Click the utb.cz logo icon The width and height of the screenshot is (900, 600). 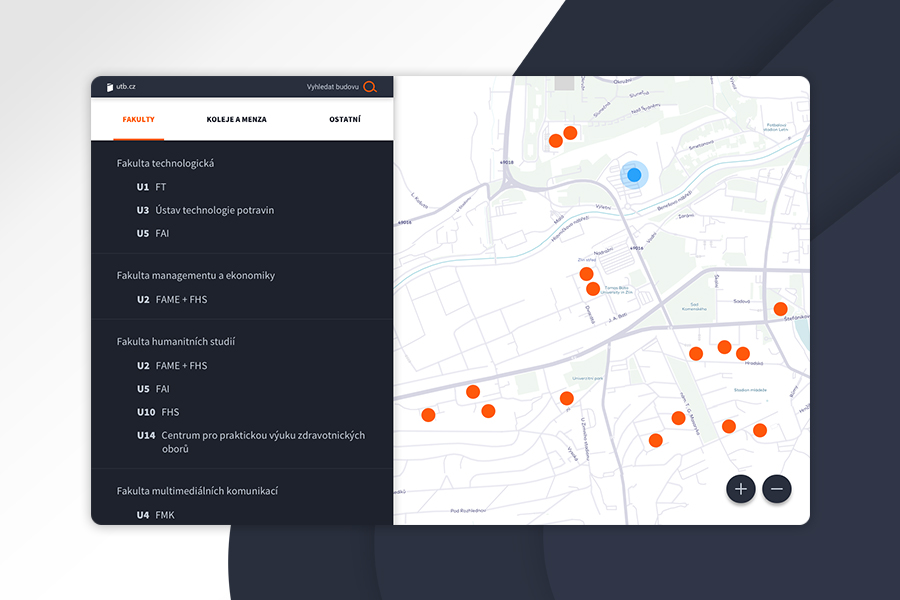[x=110, y=87]
